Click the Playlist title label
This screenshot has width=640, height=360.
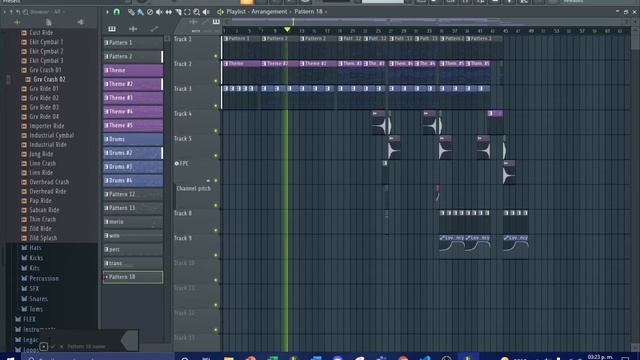pyautogui.click(x=236, y=12)
